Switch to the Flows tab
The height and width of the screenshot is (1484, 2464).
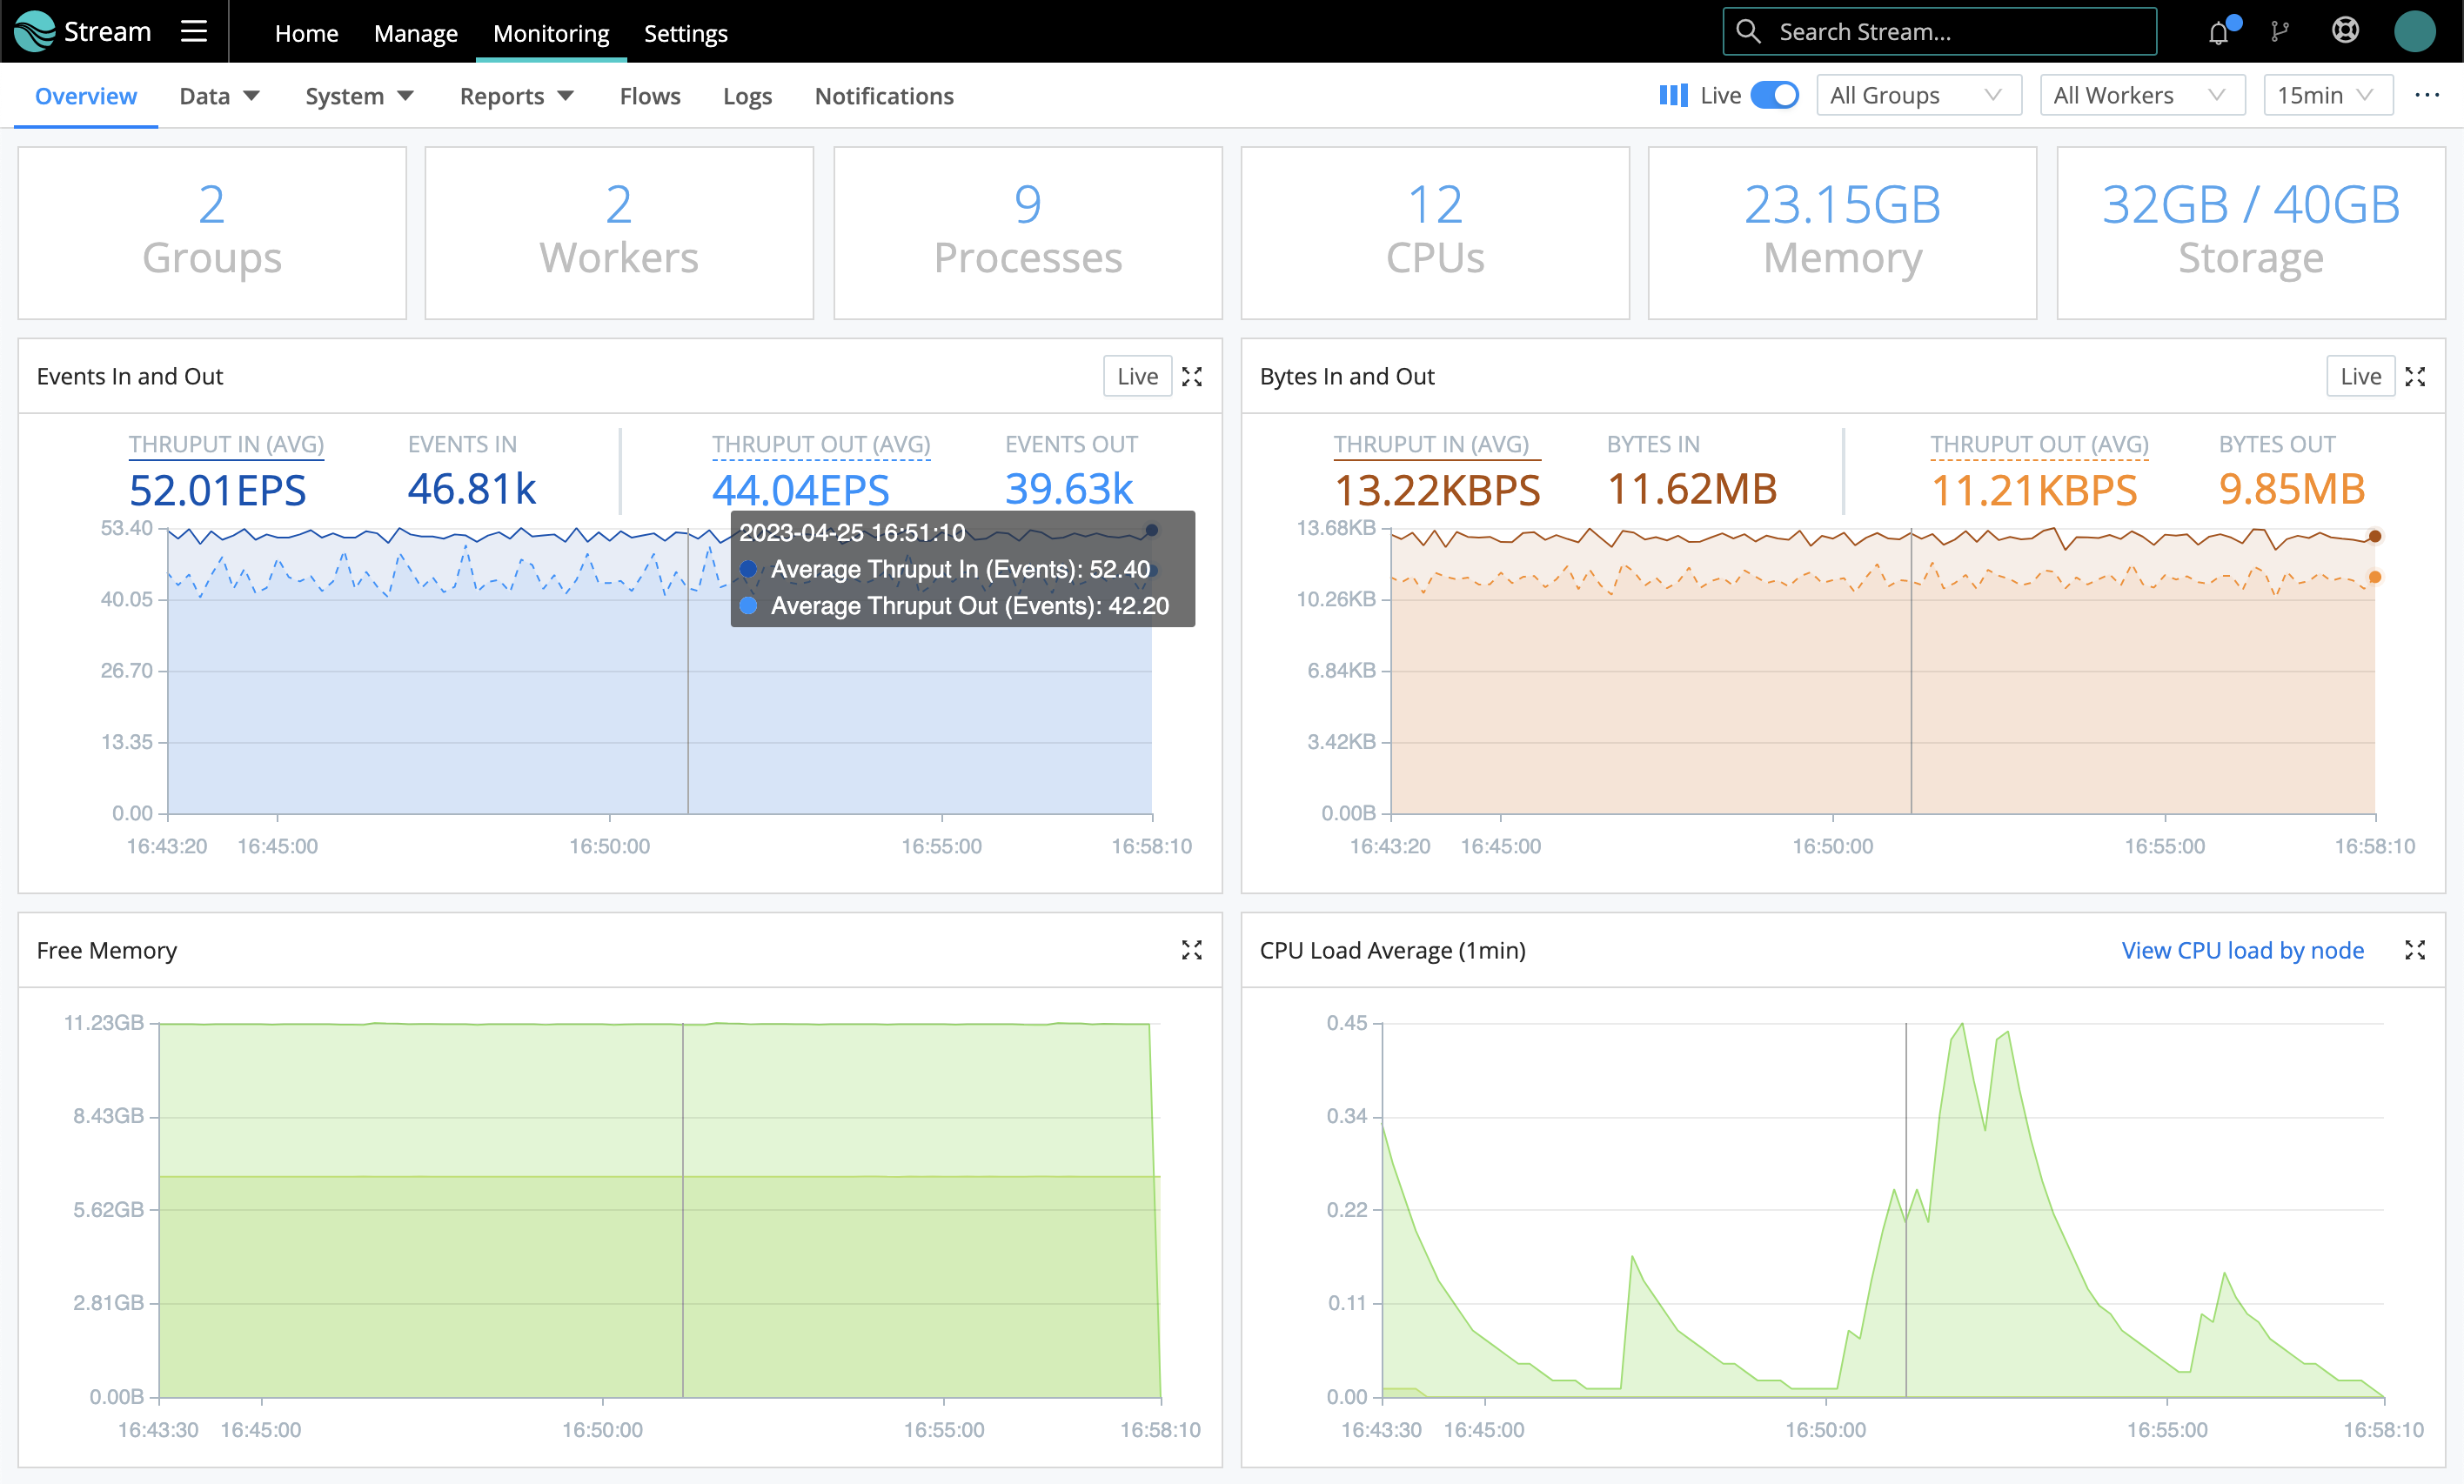[649, 96]
